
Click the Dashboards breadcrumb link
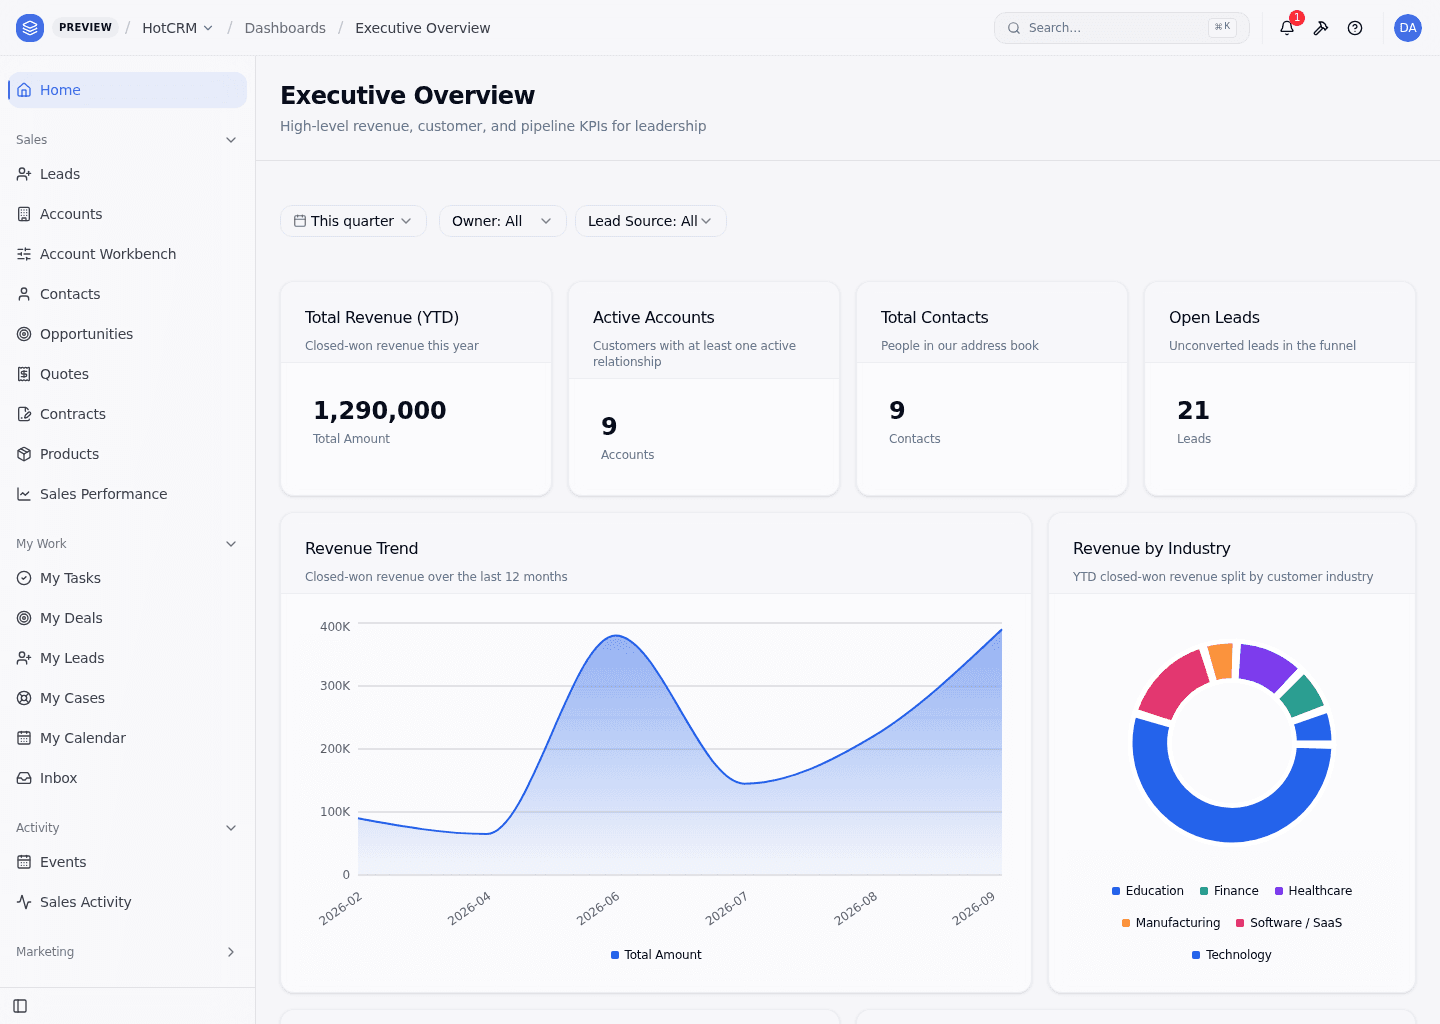pyautogui.click(x=285, y=28)
